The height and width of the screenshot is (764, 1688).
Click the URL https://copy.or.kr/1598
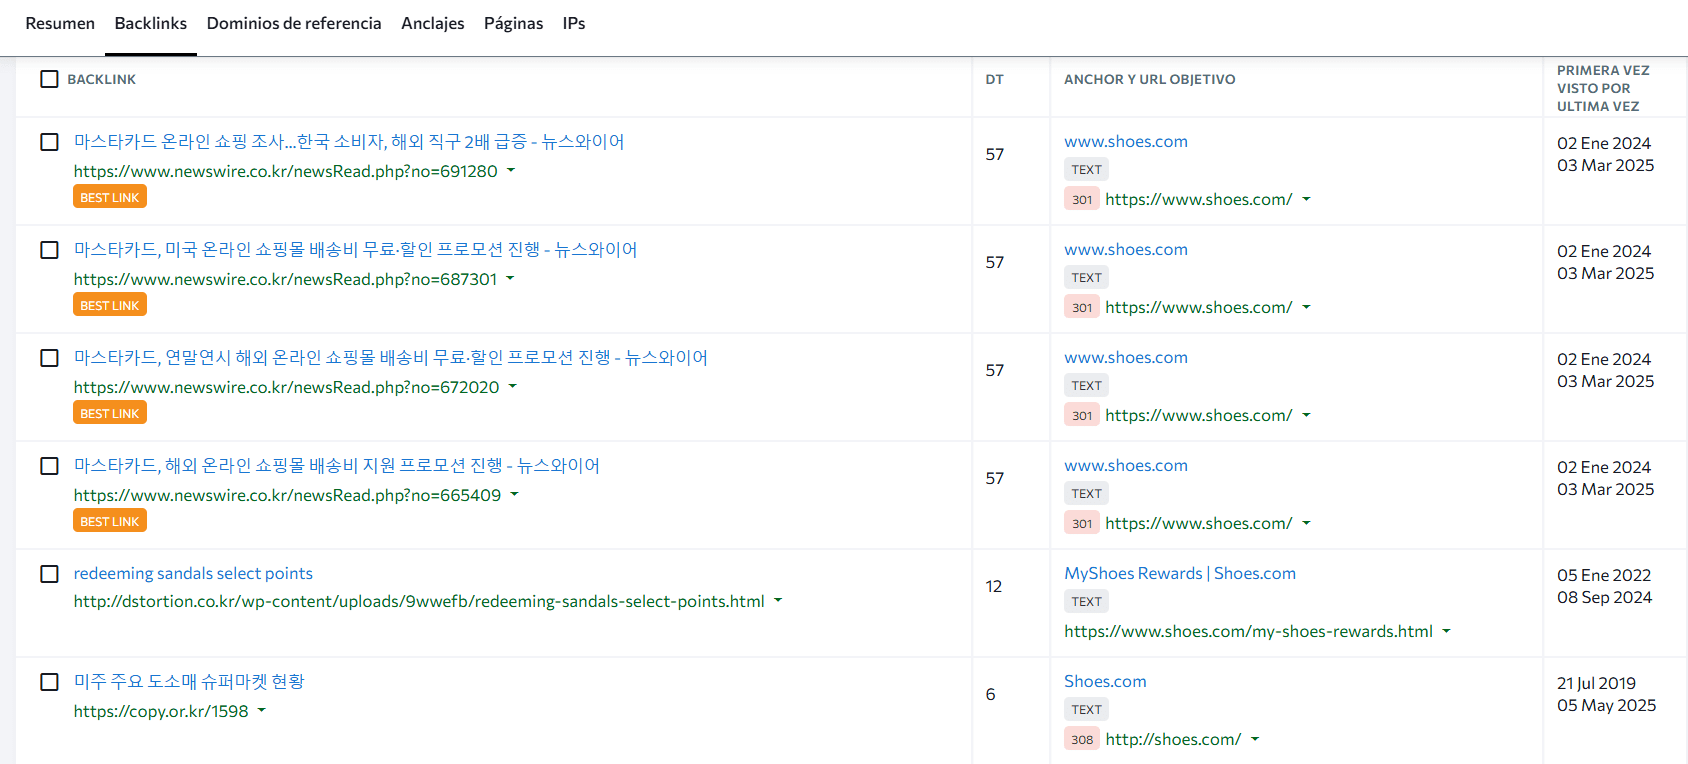pyautogui.click(x=161, y=711)
